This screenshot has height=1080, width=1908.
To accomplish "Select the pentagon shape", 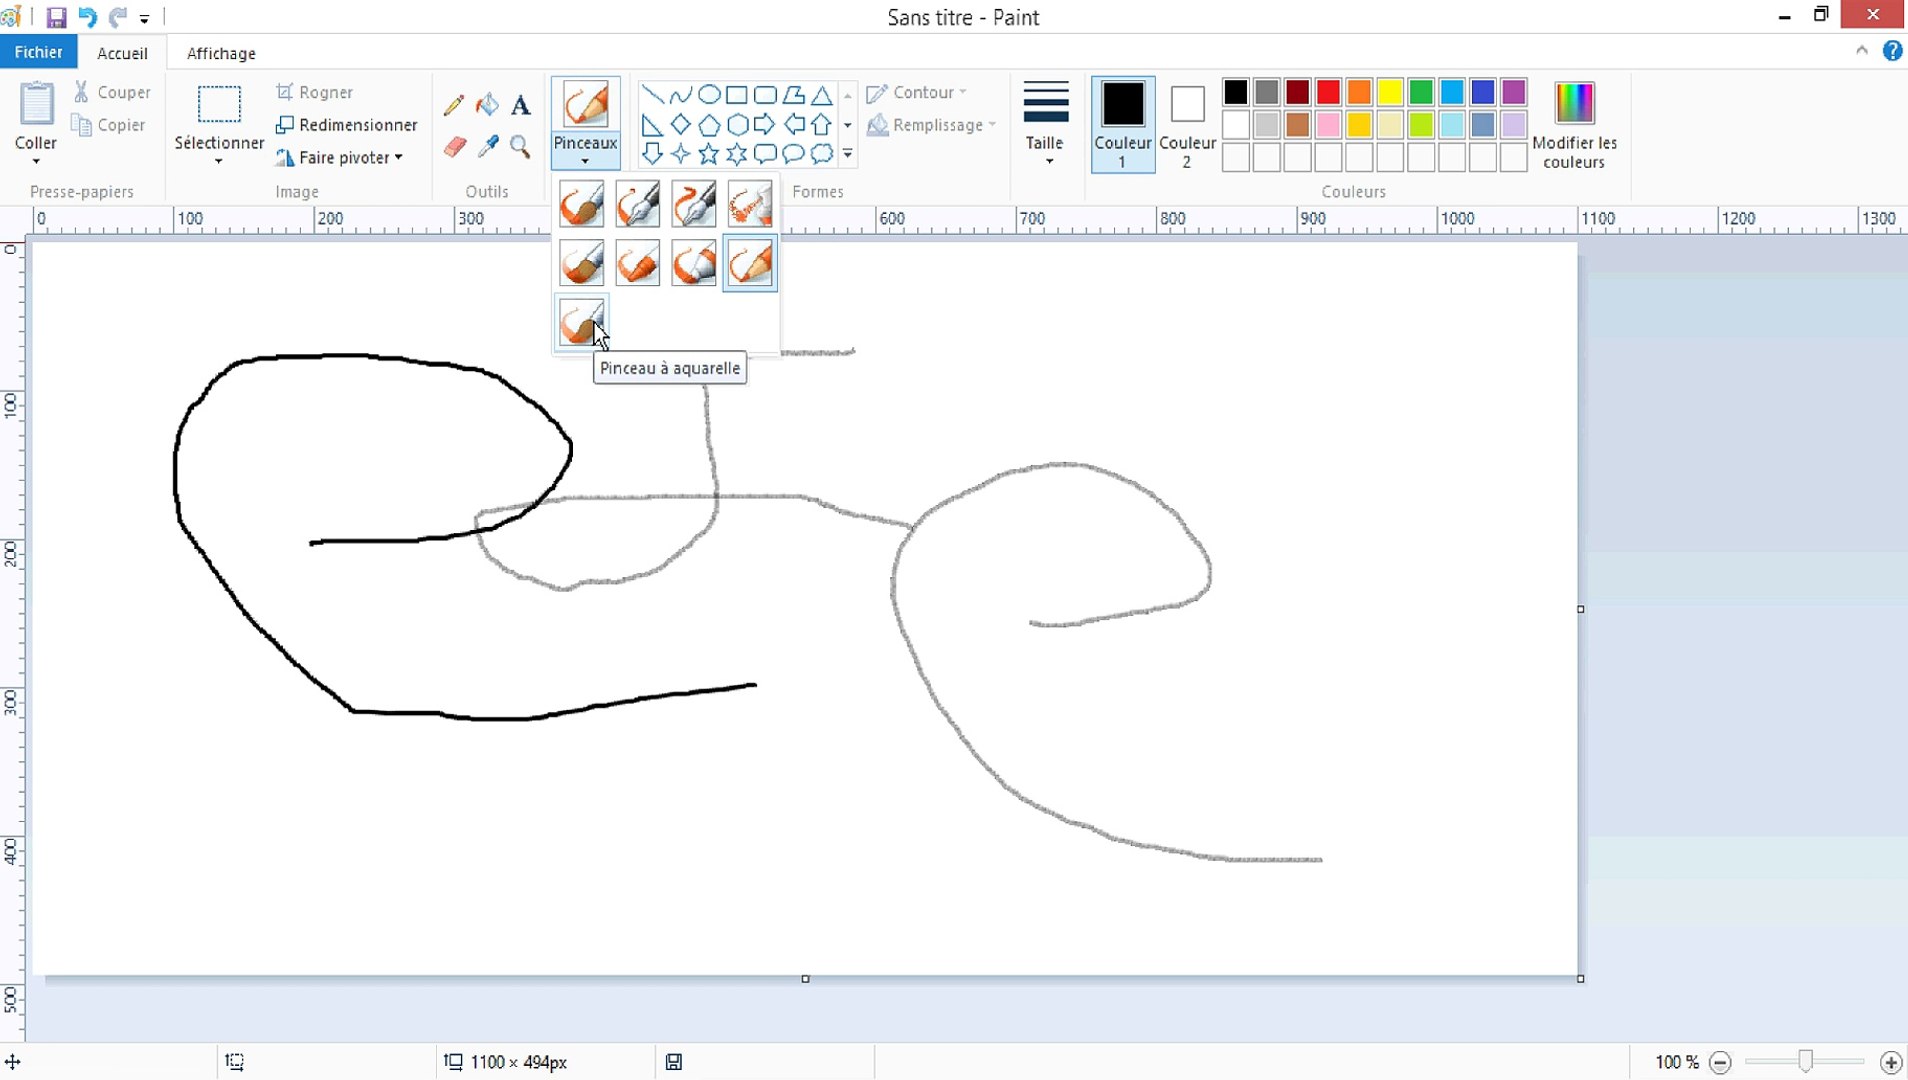I will 709,124.
